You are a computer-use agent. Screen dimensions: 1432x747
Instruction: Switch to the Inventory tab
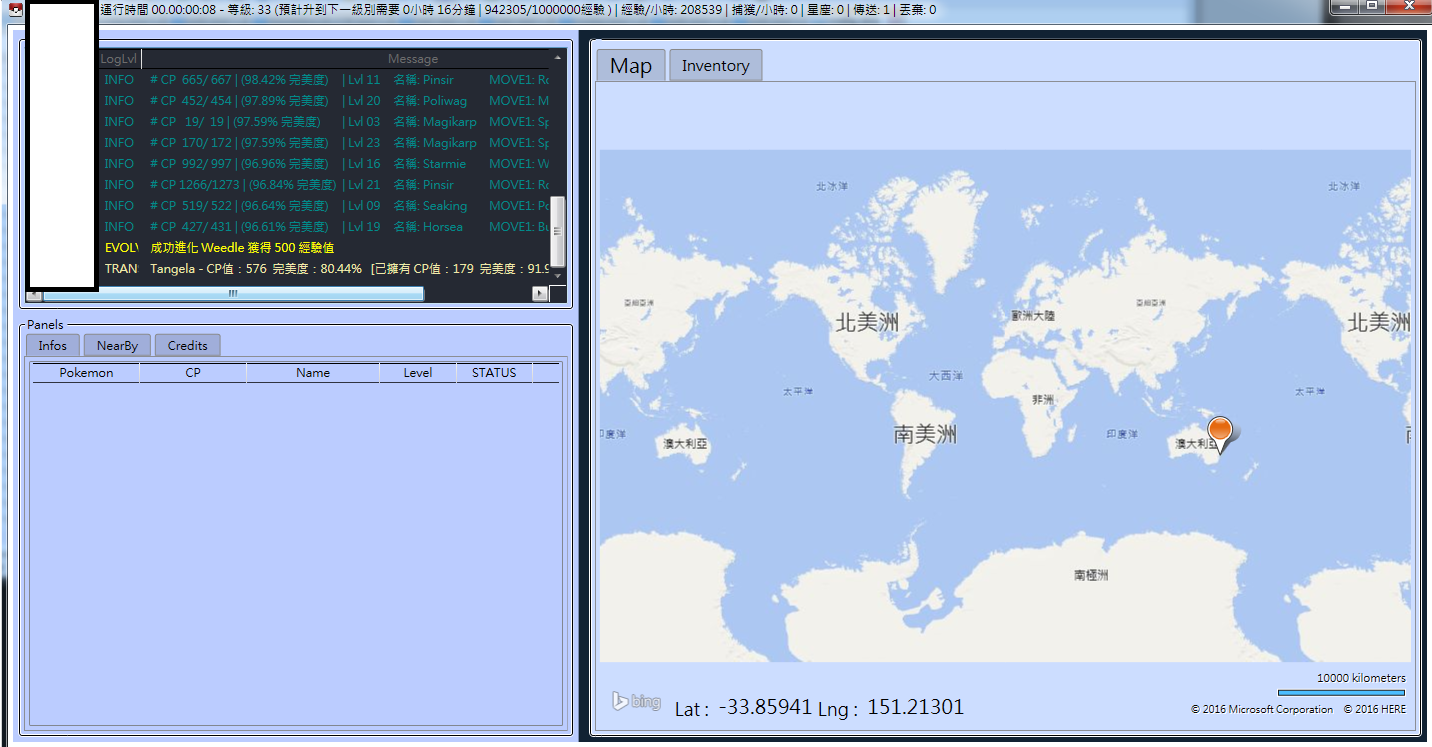[715, 66]
